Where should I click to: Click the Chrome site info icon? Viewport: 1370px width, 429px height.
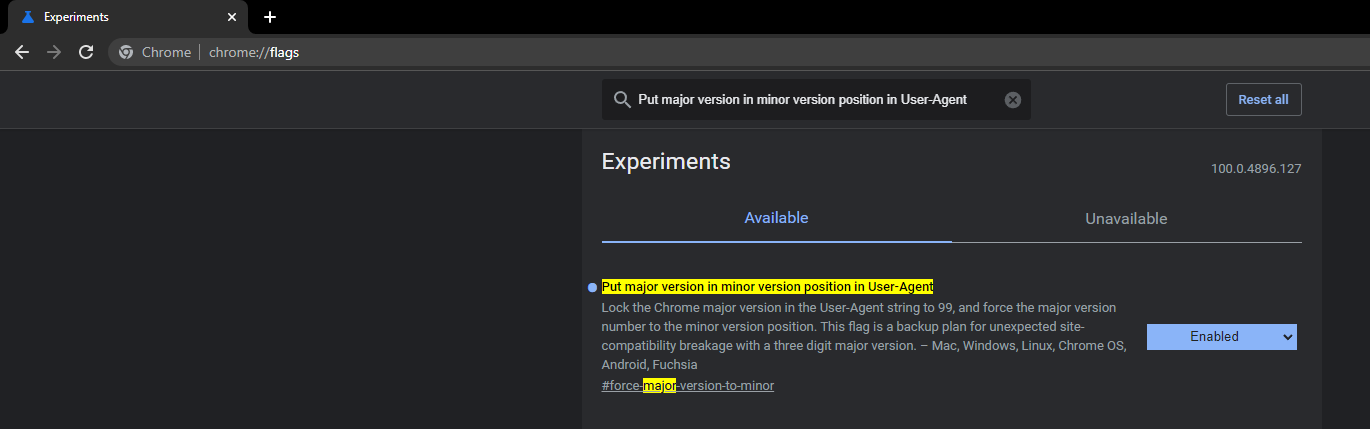[x=126, y=52]
